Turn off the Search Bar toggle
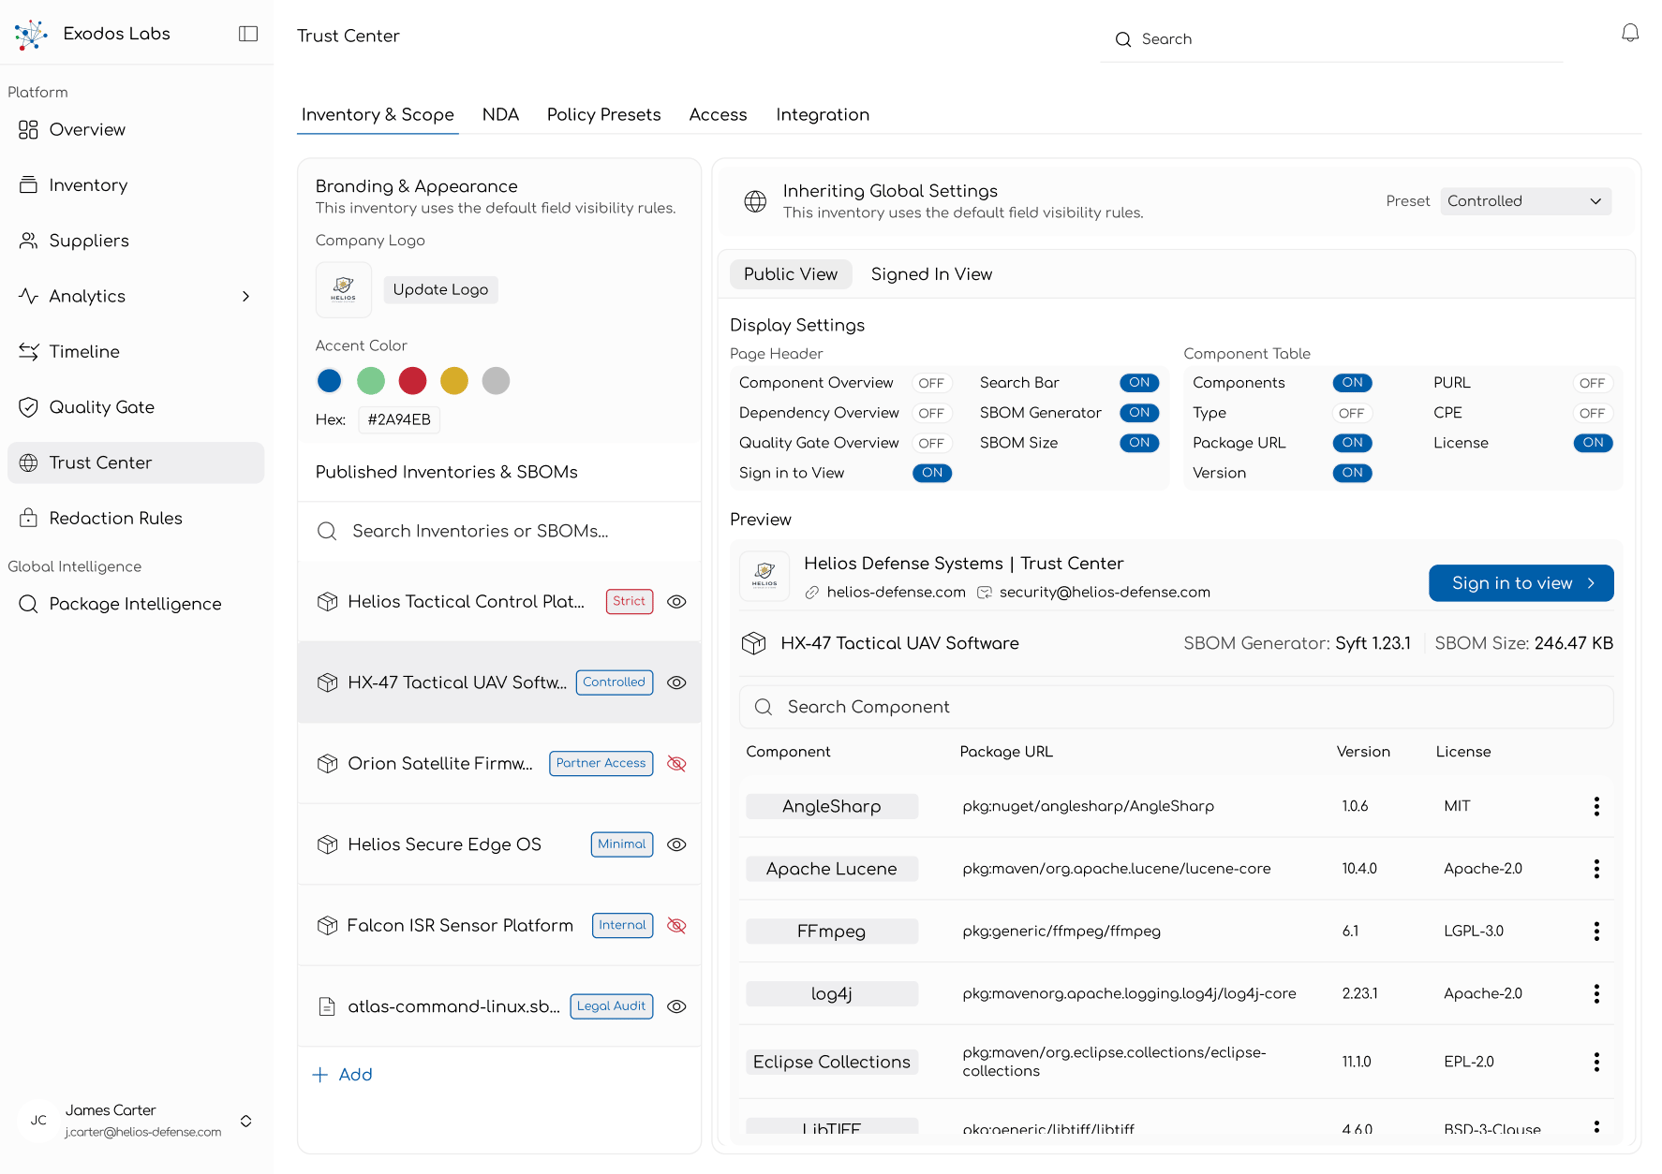Viewport: 1662px width, 1174px height. pyautogui.click(x=1138, y=383)
